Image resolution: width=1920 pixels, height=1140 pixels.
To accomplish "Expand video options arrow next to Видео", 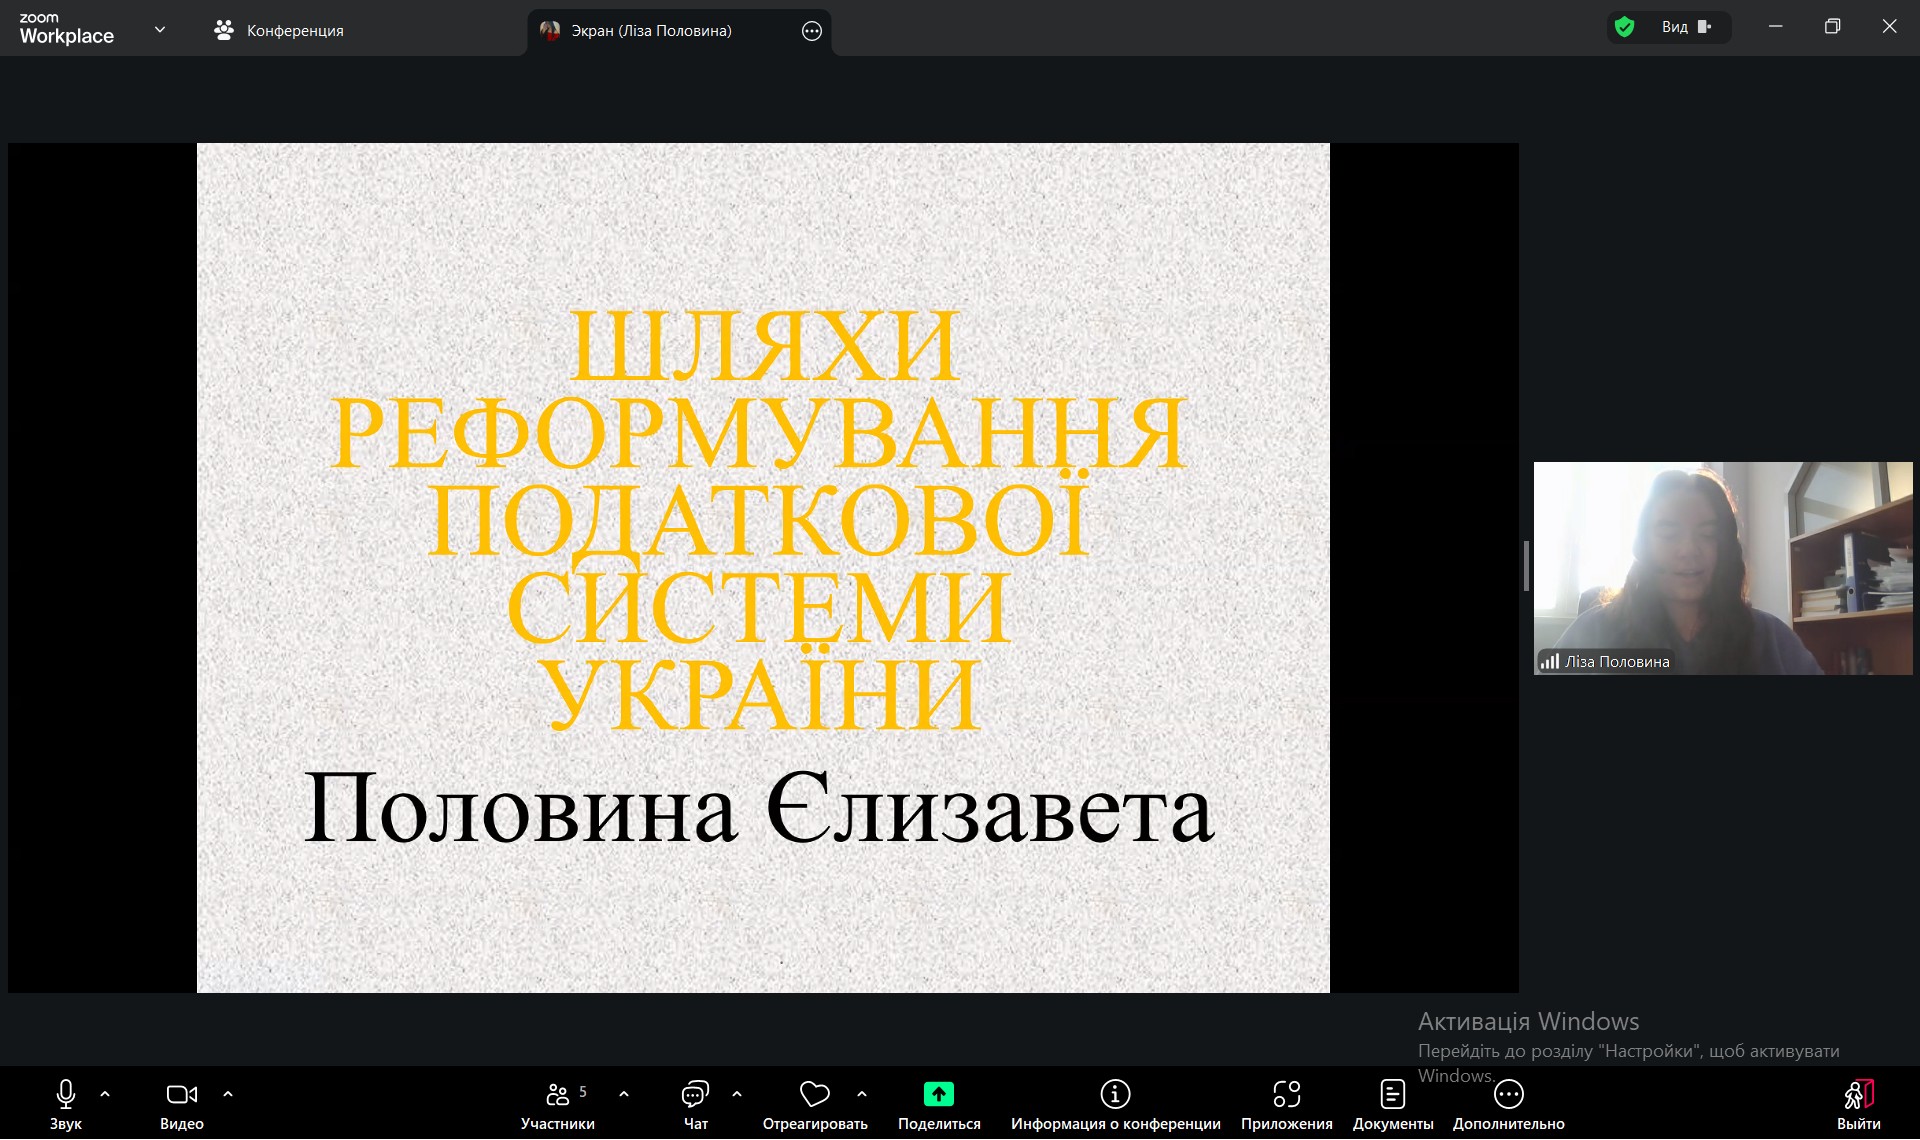I will [228, 1094].
